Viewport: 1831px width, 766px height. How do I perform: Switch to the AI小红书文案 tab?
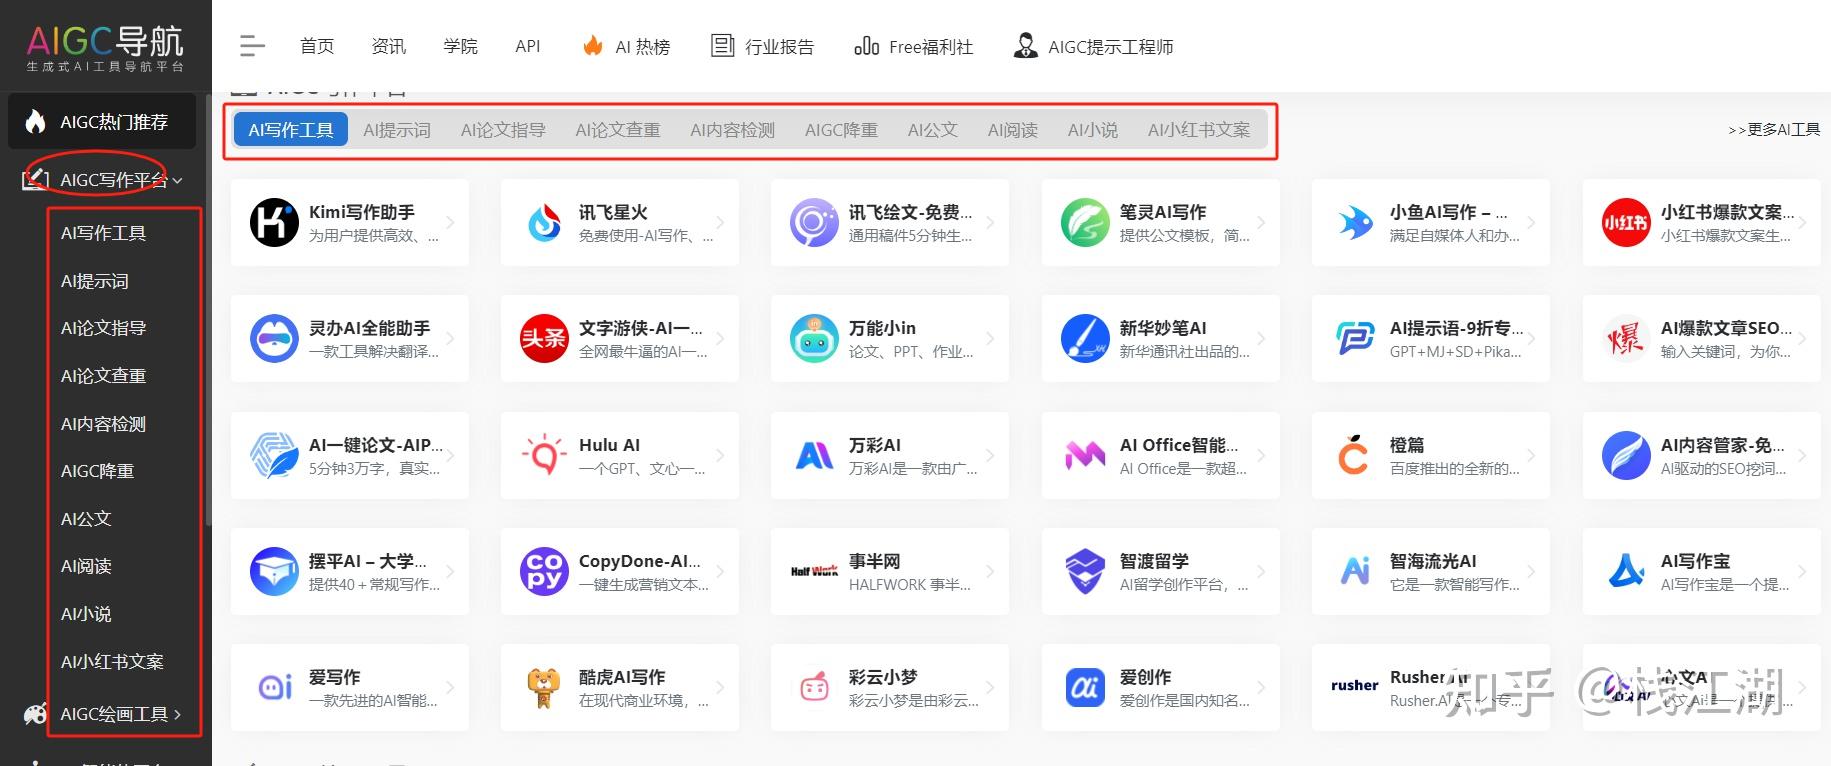[x=1198, y=130]
